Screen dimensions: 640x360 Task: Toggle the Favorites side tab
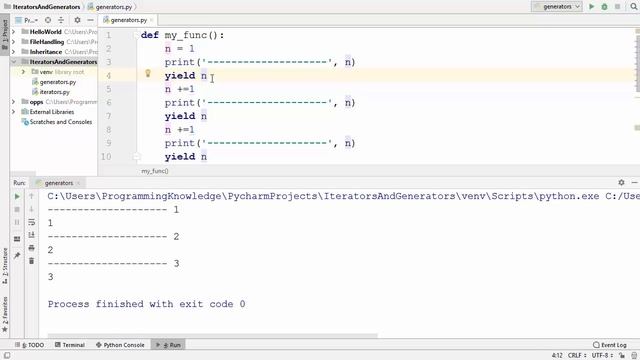(5, 314)
